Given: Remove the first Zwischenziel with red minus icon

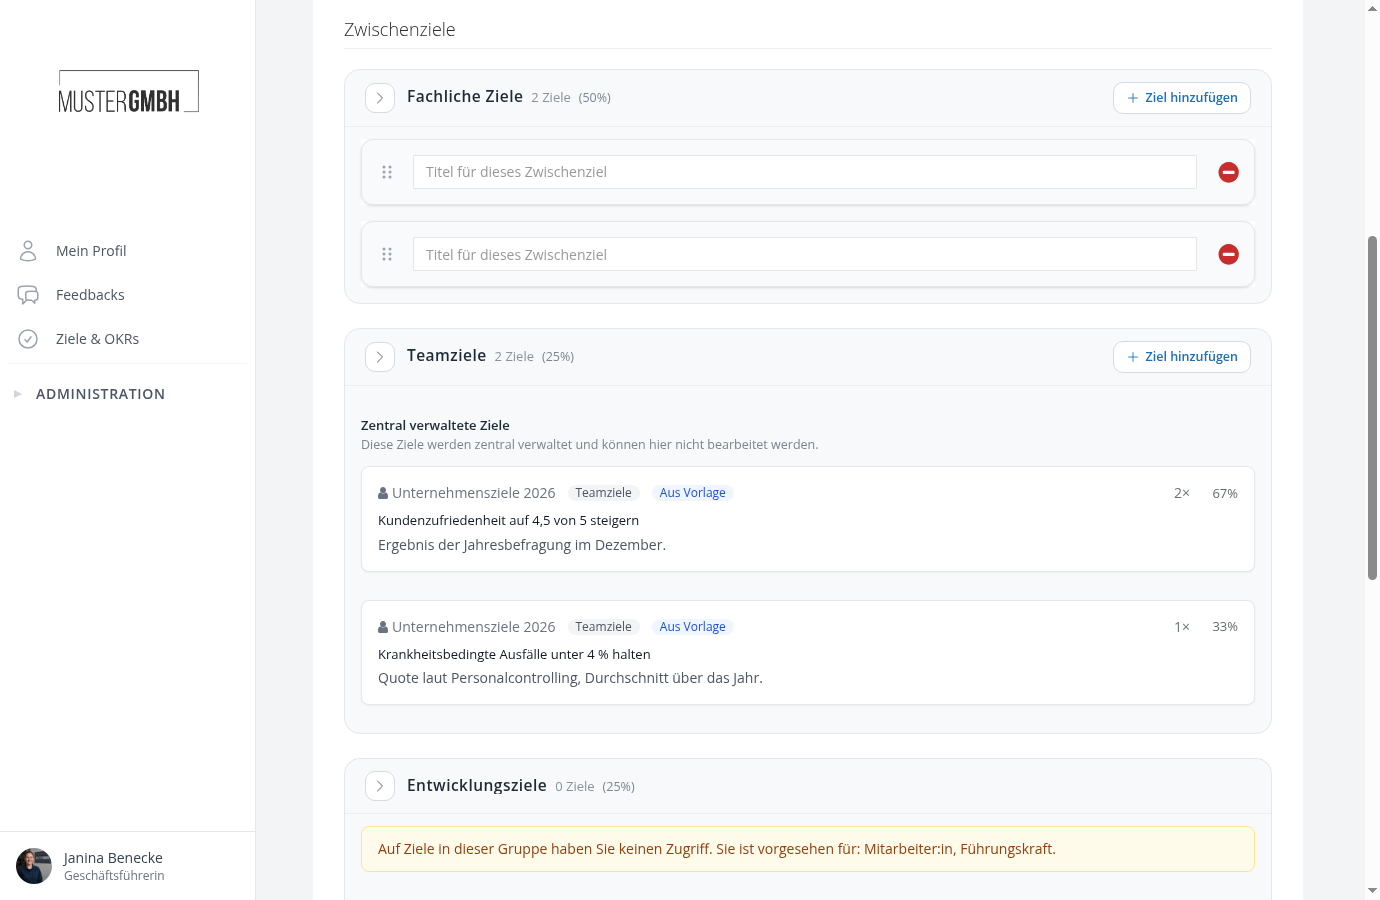Looking at the screenshot, I should click(1228, 172).
